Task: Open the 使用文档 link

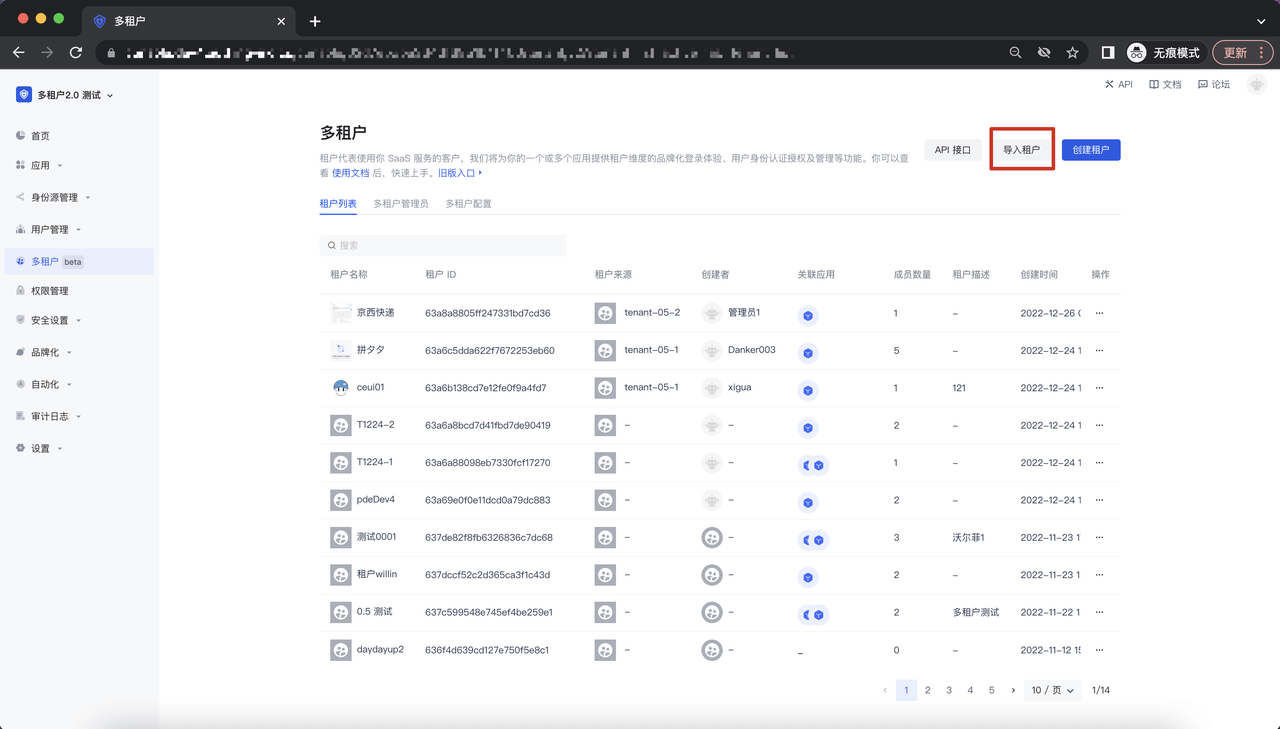Action: pos(350,173)
